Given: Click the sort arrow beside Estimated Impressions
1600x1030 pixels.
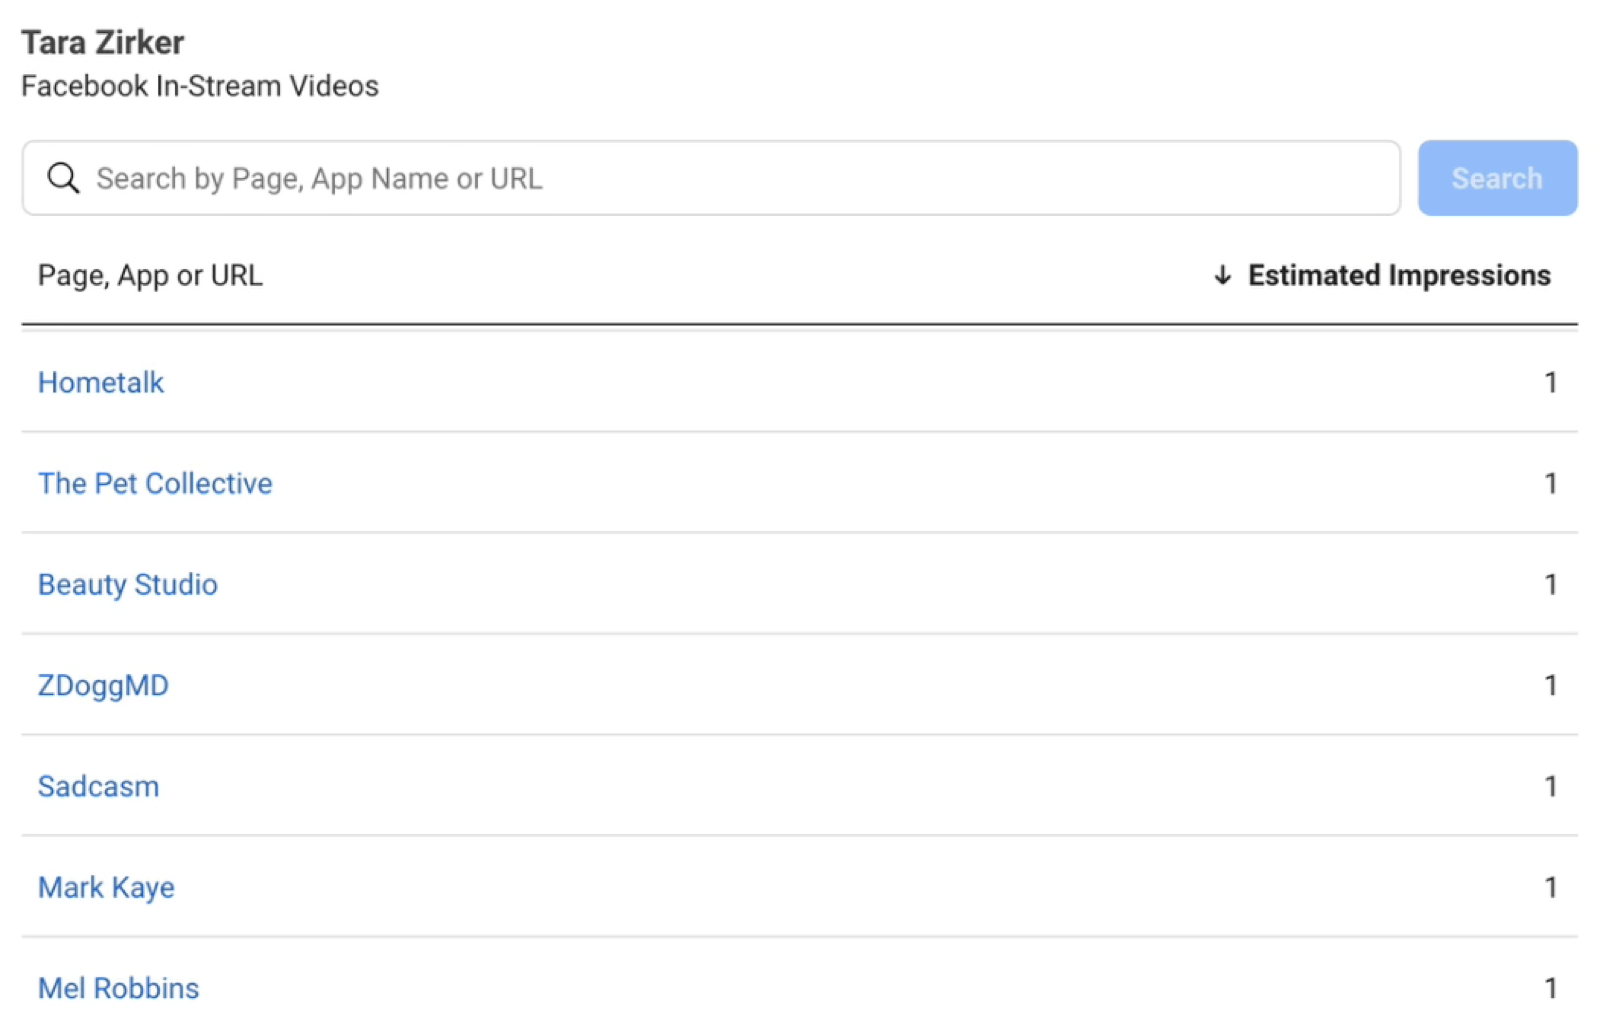Looking at the screenshot, I should [x=1222, y=275].
